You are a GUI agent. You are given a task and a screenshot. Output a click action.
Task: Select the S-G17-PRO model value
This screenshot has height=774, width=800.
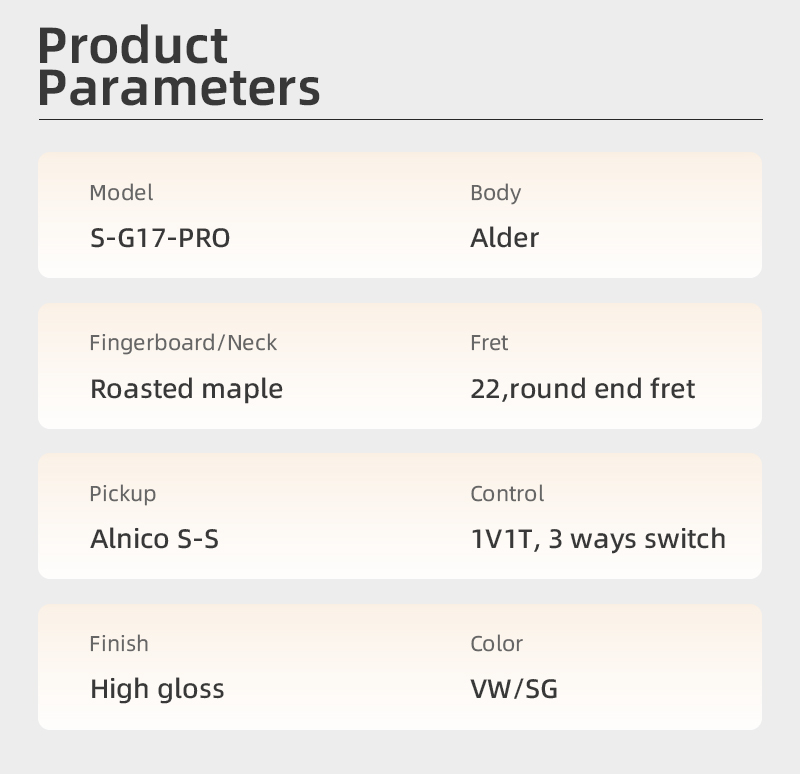click(160, 238)
